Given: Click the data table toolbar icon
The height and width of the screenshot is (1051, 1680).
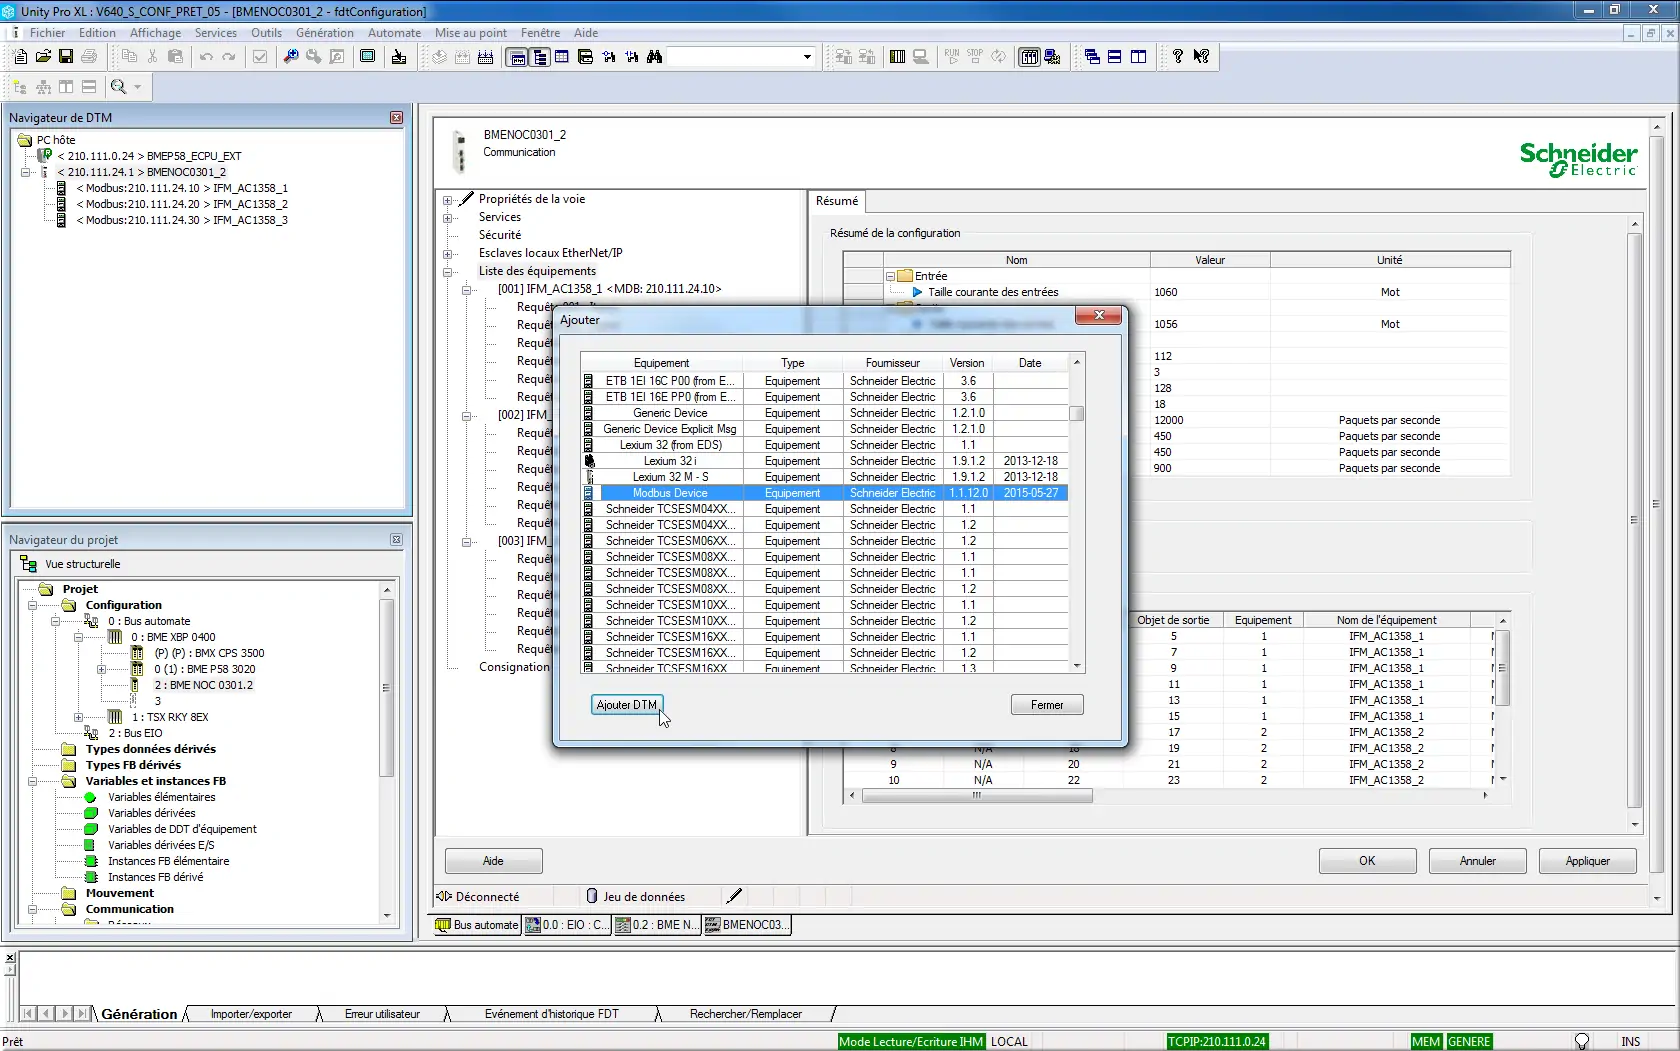Looking at the screenshot, I should (x=562, y=57).
